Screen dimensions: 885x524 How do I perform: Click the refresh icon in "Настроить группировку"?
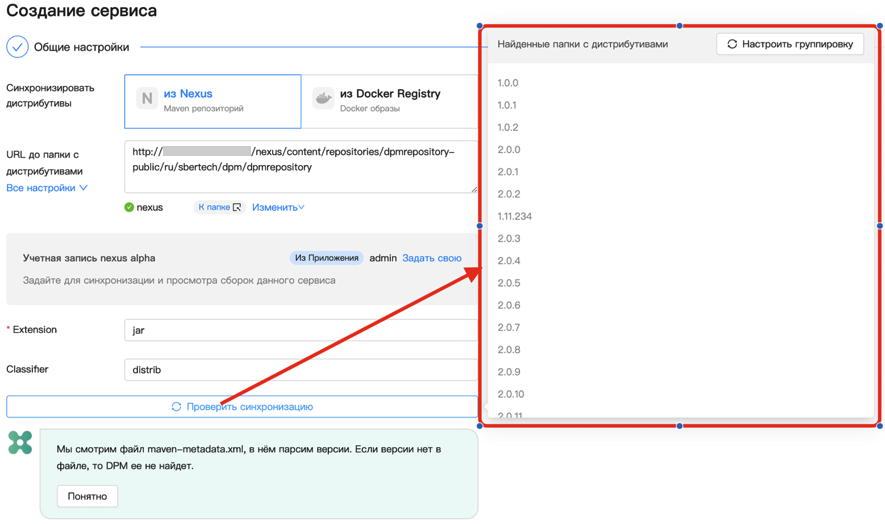point(732,44)
